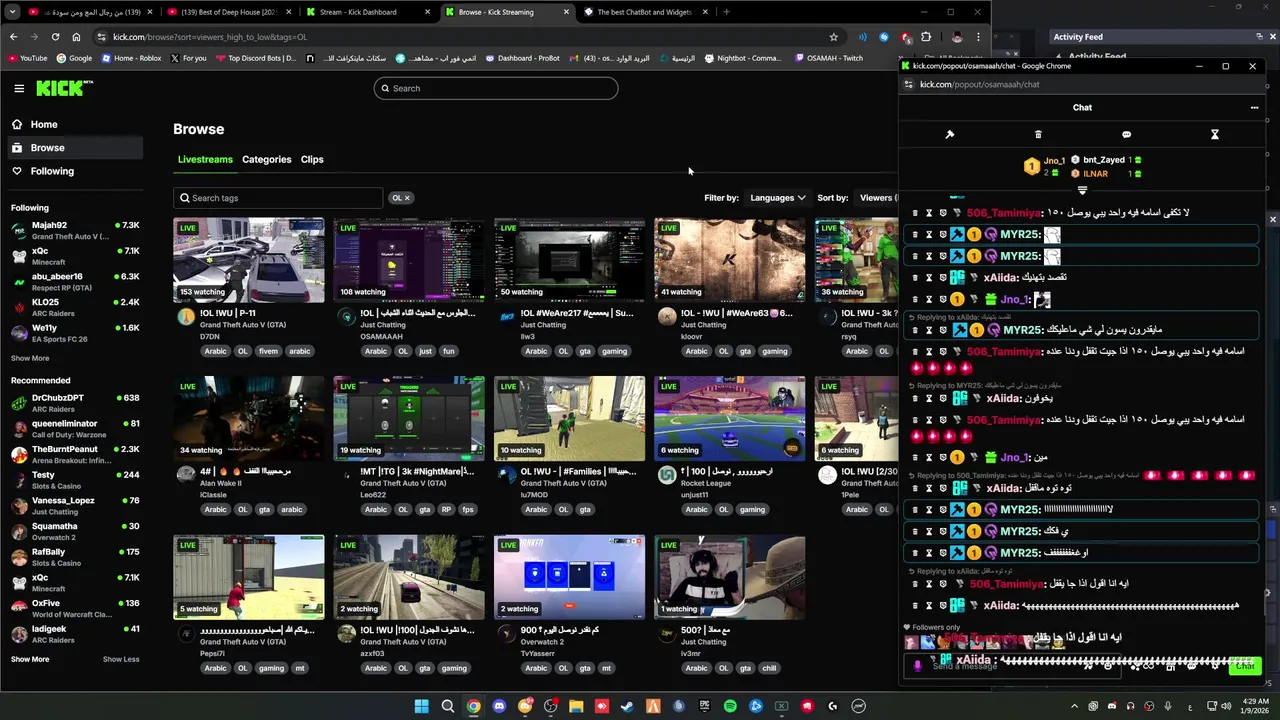Collapse Recommended list with Show Less
The height and width of the screenshot is (720, 1280).
click(x=121, y=659)
